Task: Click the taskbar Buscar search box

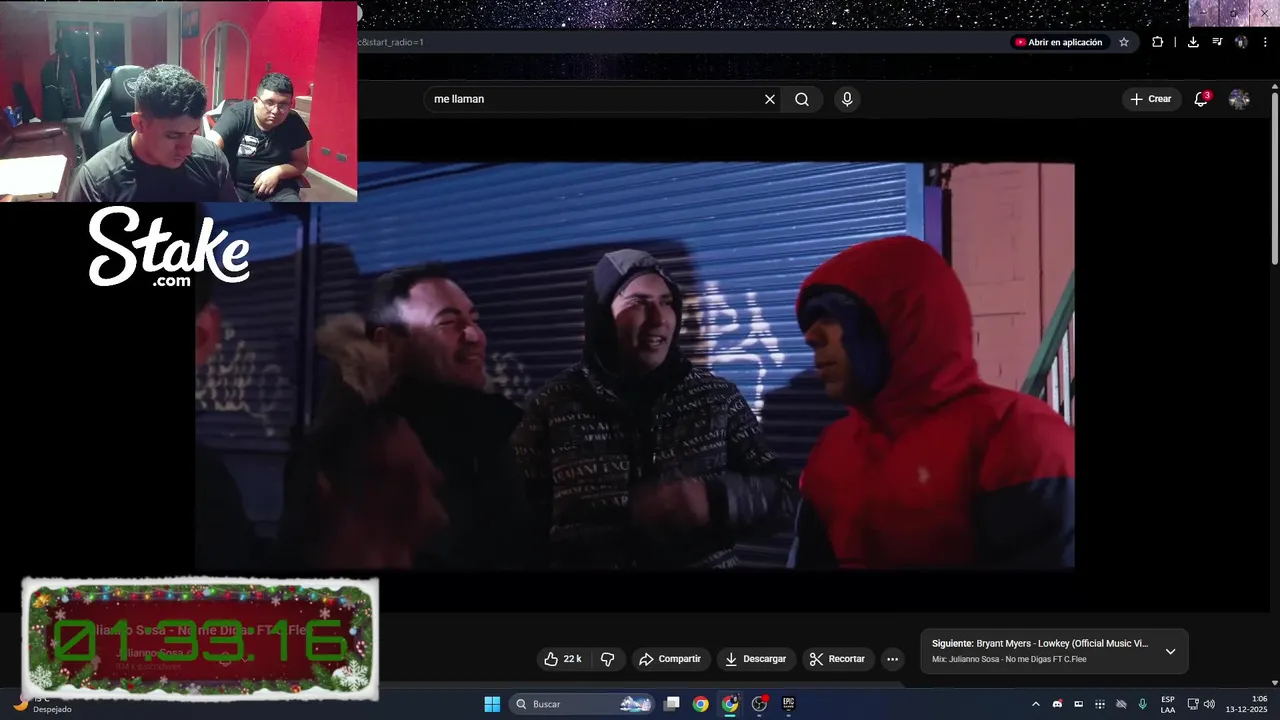Action: 582,704
